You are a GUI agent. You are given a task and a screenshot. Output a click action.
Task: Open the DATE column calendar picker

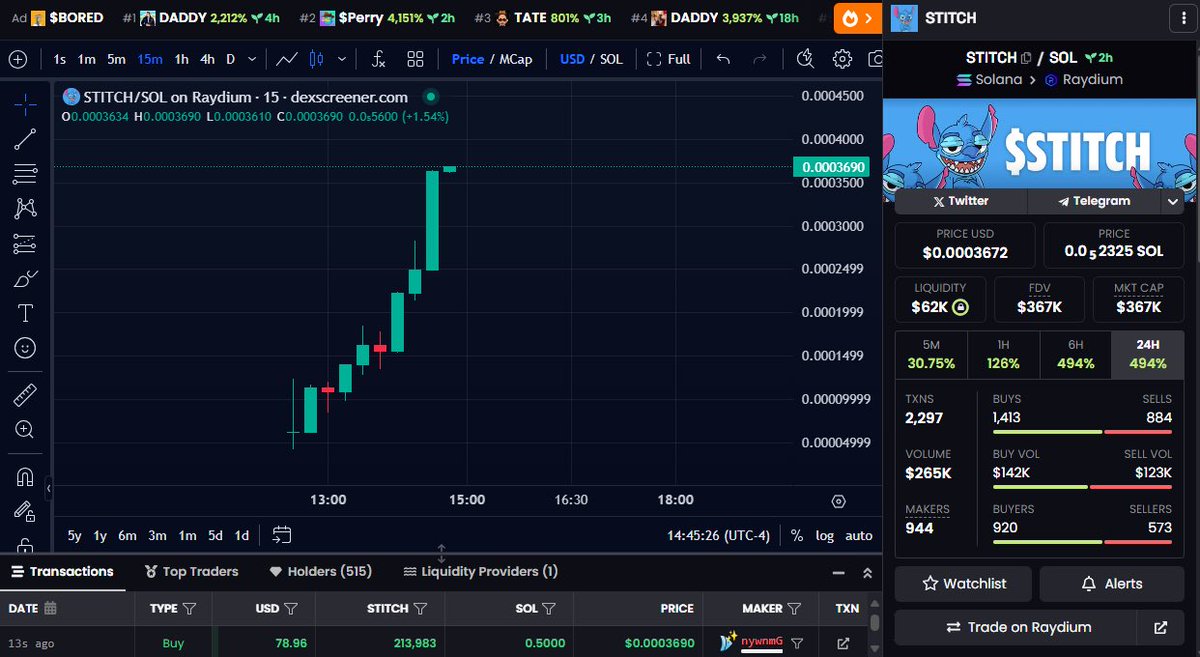51,608
